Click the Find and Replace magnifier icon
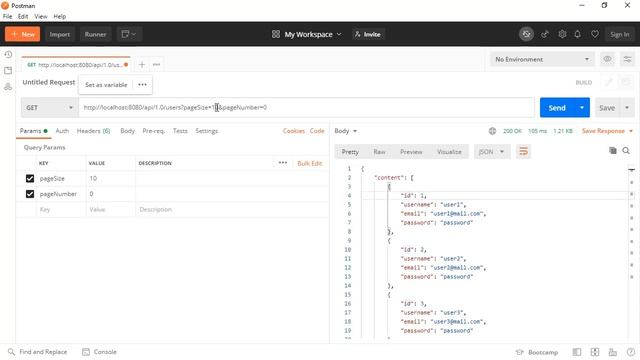The height and width of the screenshot is (360, 640). tap(11, 352)
